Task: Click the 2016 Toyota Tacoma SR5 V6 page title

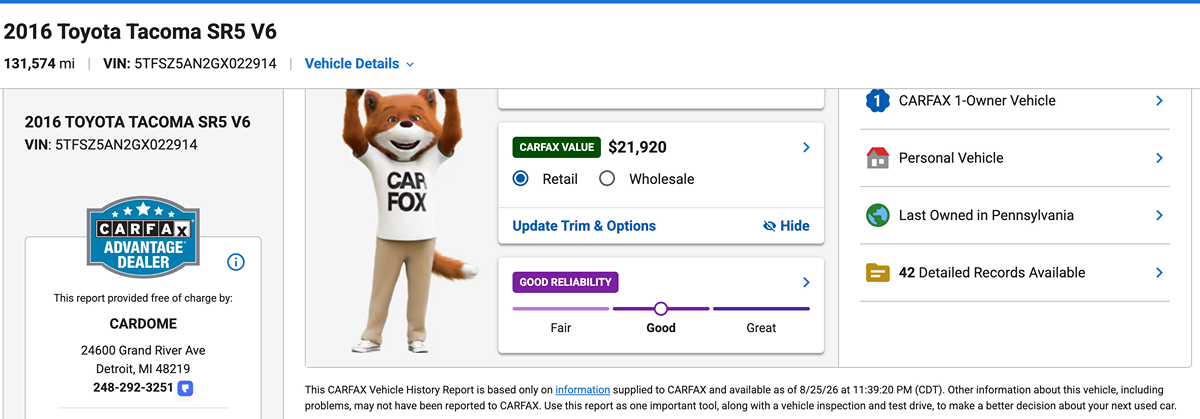Action: (140, 31)
